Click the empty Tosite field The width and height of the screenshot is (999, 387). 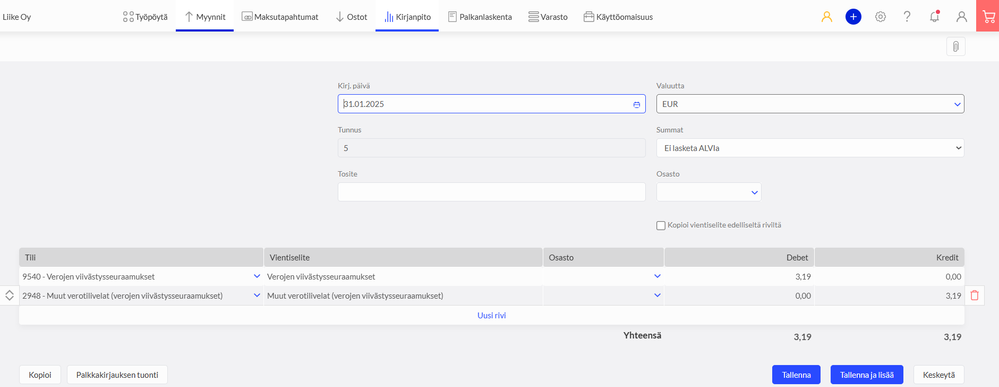pos(491,192)
